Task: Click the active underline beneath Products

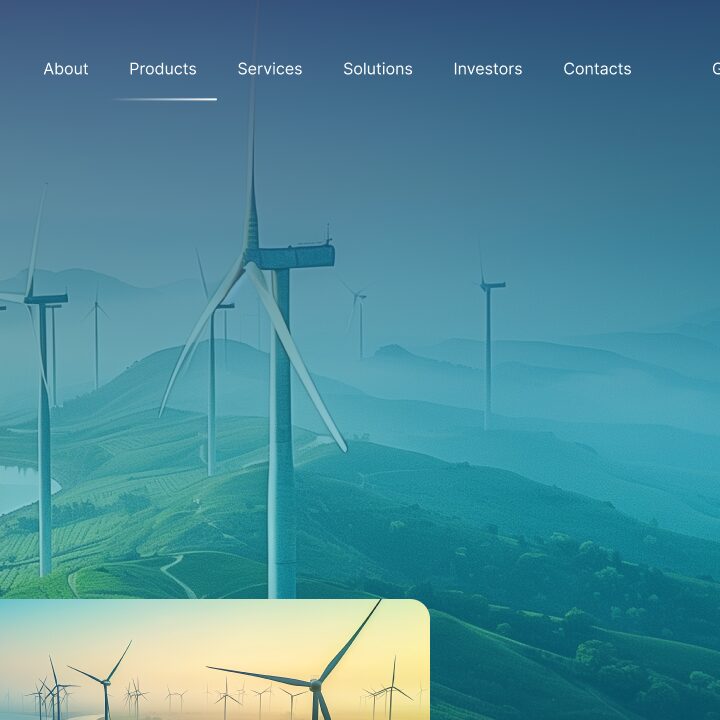Action: point(166,99)
